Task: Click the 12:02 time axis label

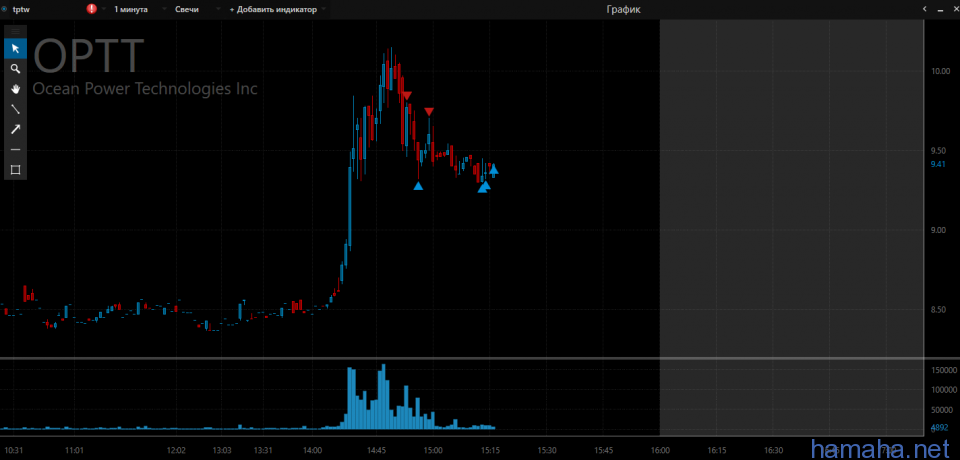Action: (x=176, y=450)
